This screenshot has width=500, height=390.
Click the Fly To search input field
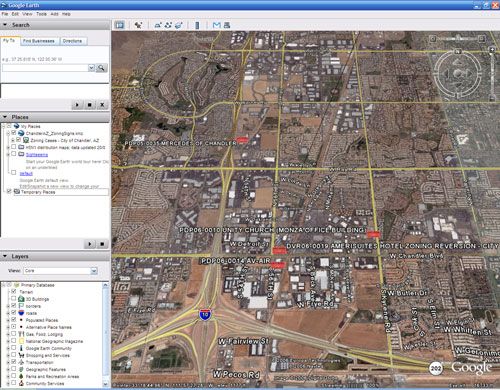(45, 68)
